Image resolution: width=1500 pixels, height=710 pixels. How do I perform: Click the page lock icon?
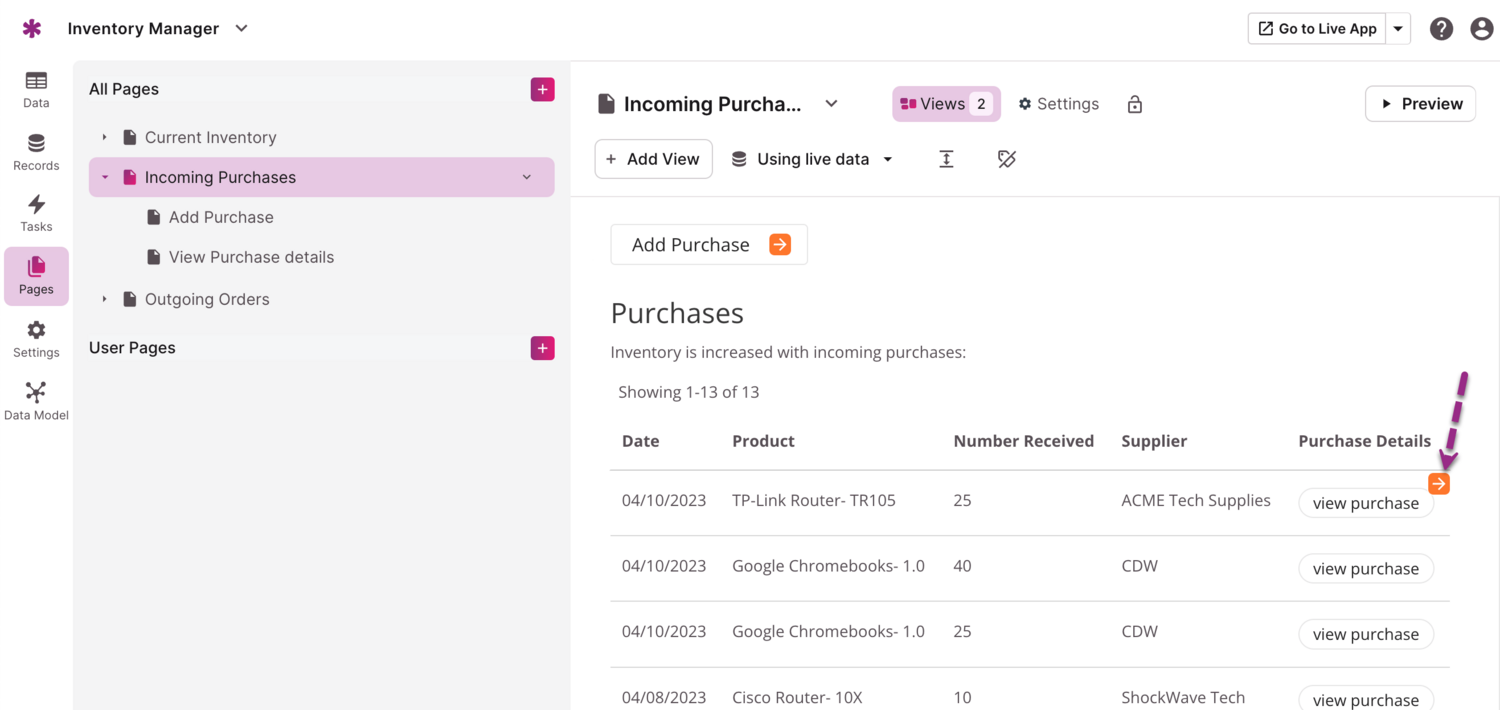pyautogui.click(x=1134, y=104)
